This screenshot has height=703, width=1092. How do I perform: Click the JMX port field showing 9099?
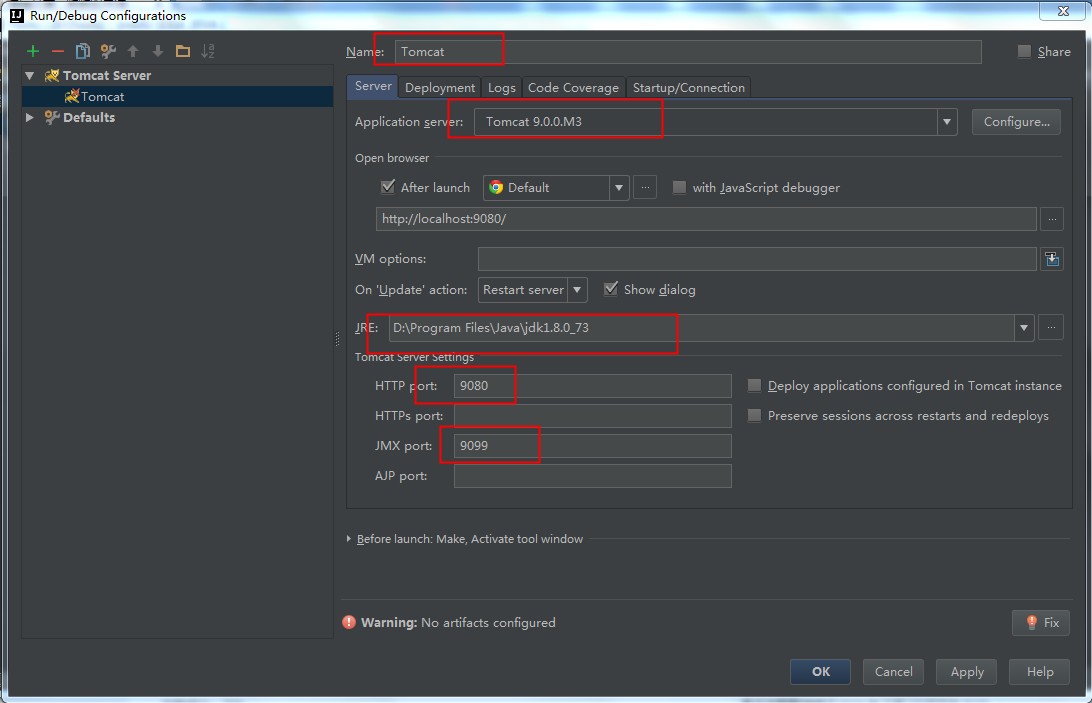point(593,445)
